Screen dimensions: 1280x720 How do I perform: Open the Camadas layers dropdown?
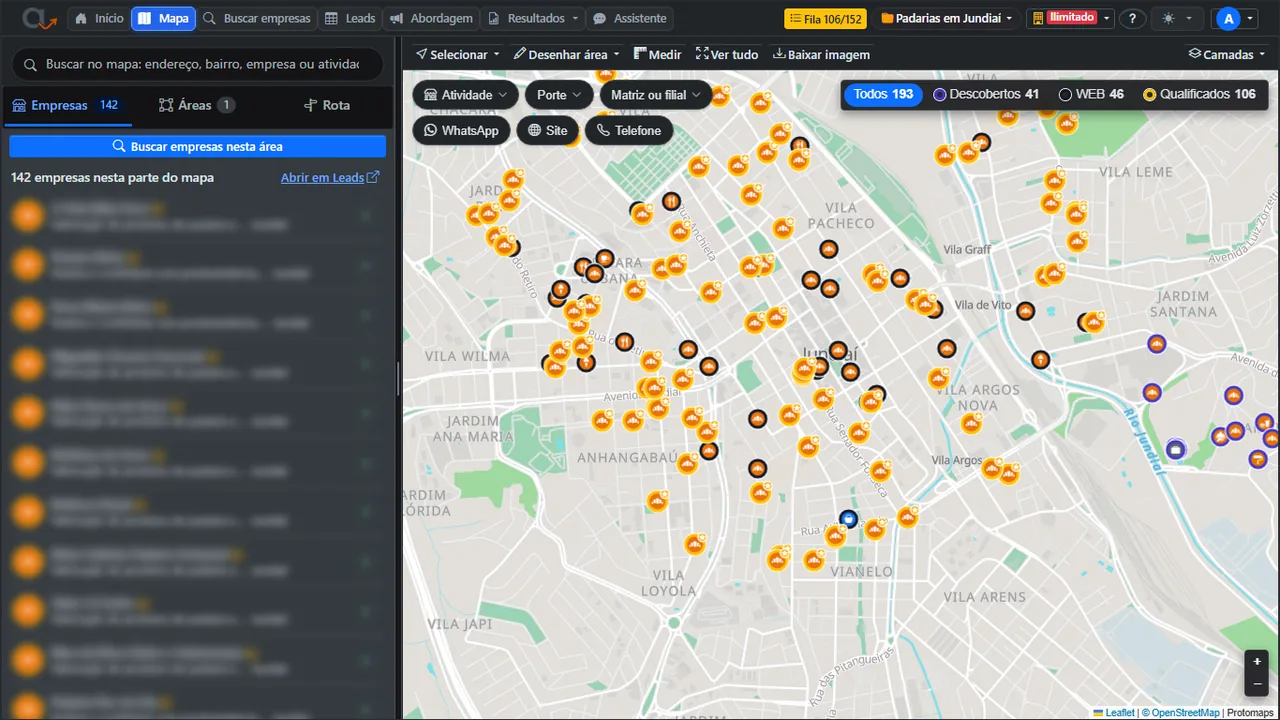[x=1227, y=54]
